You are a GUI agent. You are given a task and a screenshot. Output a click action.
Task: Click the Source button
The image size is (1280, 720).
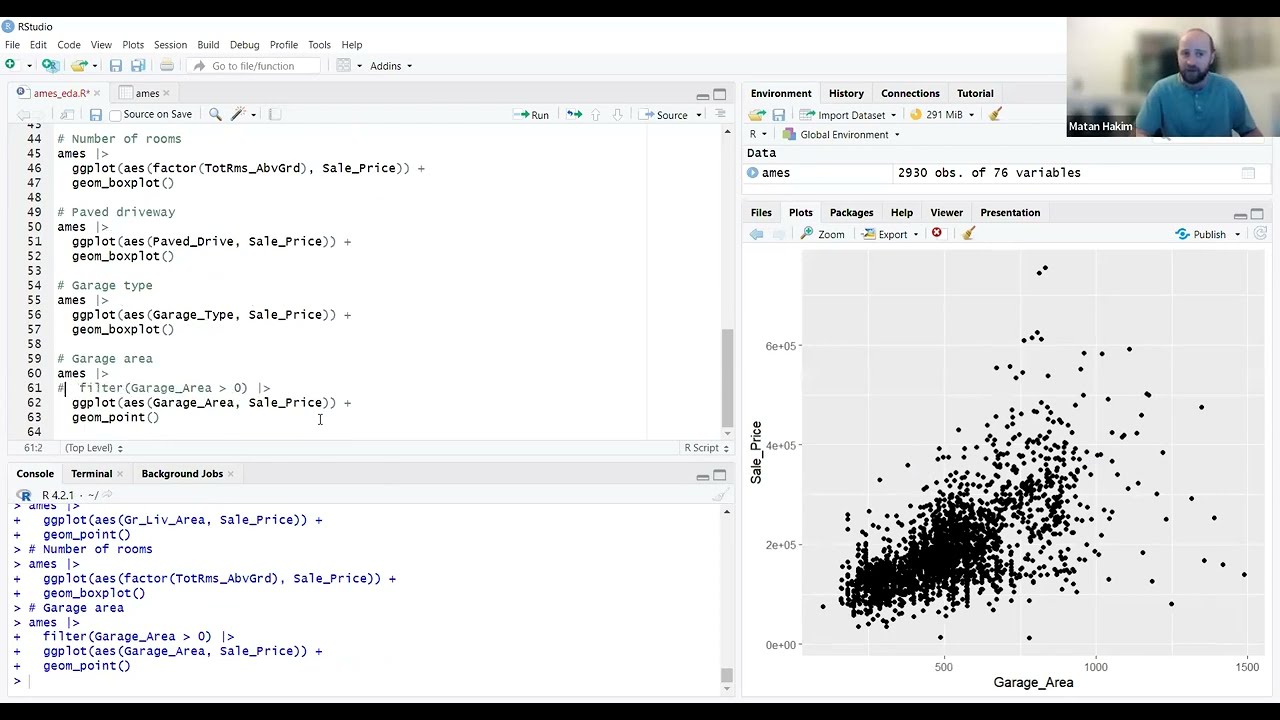tap(664, 115)
